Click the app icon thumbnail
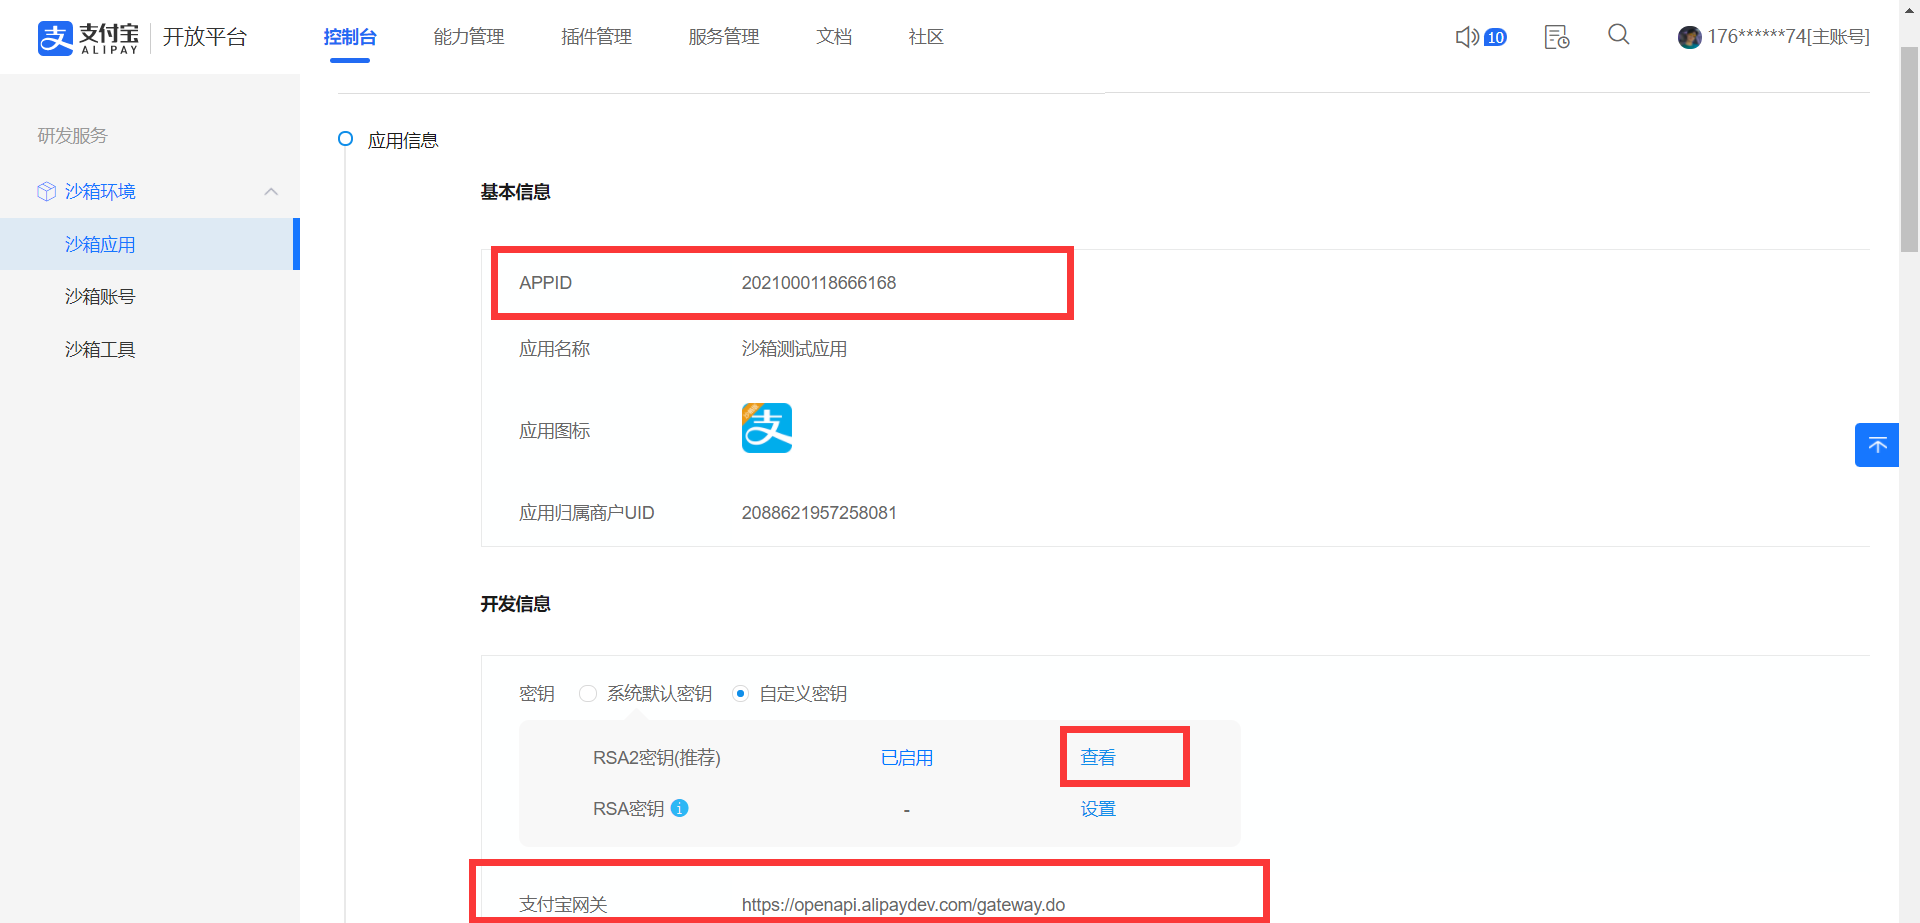1920x923 pixels. [x=767, y=428]
